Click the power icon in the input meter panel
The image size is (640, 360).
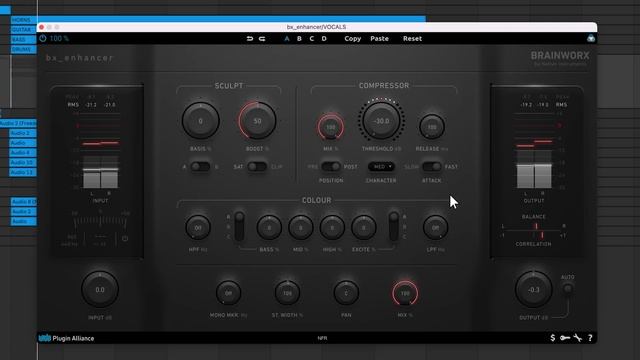125,238
